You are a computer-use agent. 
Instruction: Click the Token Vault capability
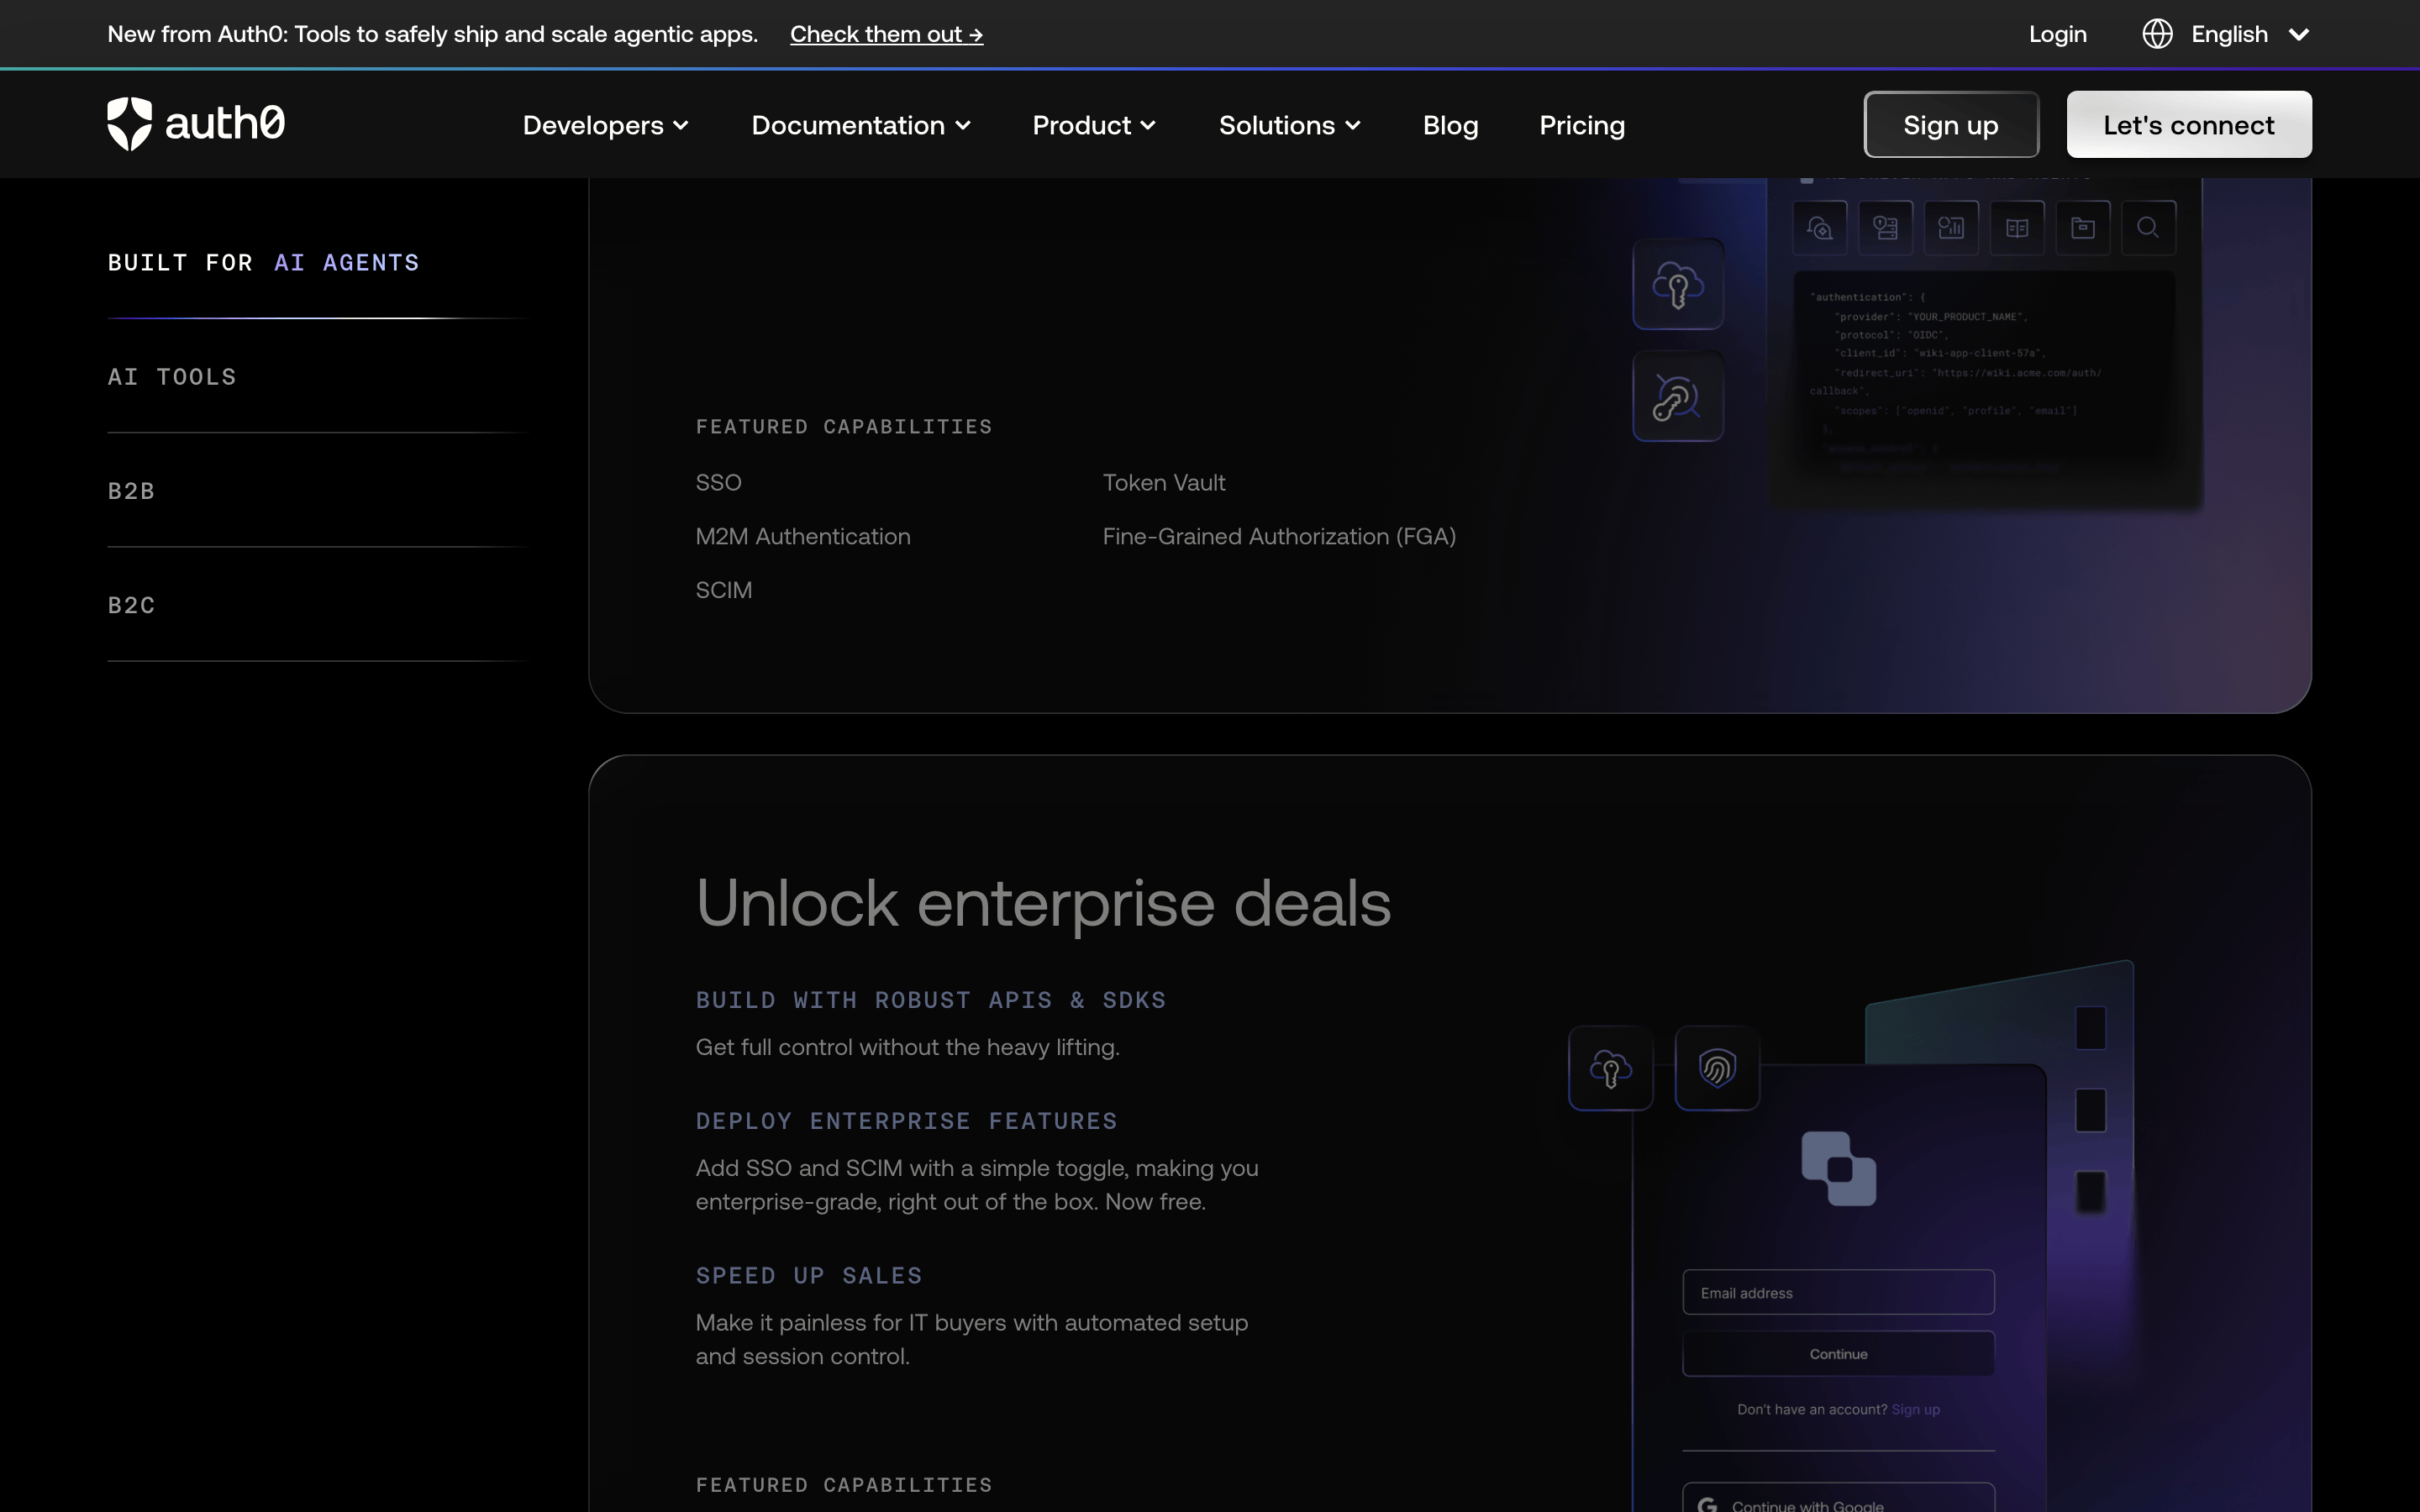pyautogui.click(x=1163, y=482)
